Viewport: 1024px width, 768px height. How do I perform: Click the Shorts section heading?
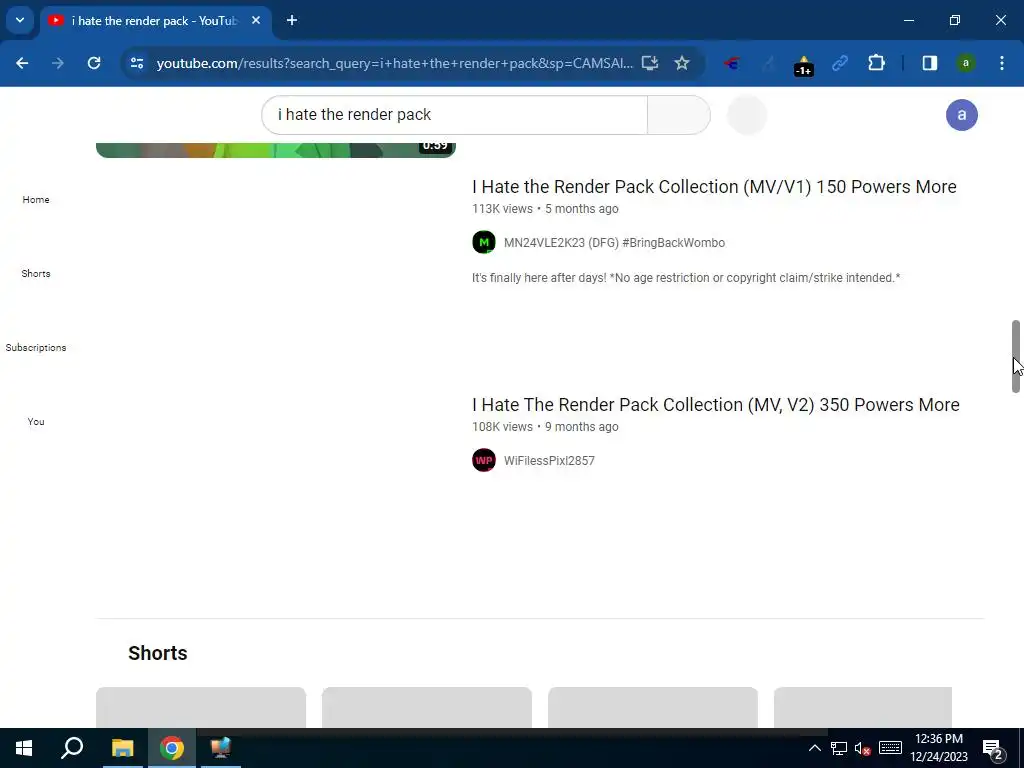pyautogui.click(x=157, y=653)
